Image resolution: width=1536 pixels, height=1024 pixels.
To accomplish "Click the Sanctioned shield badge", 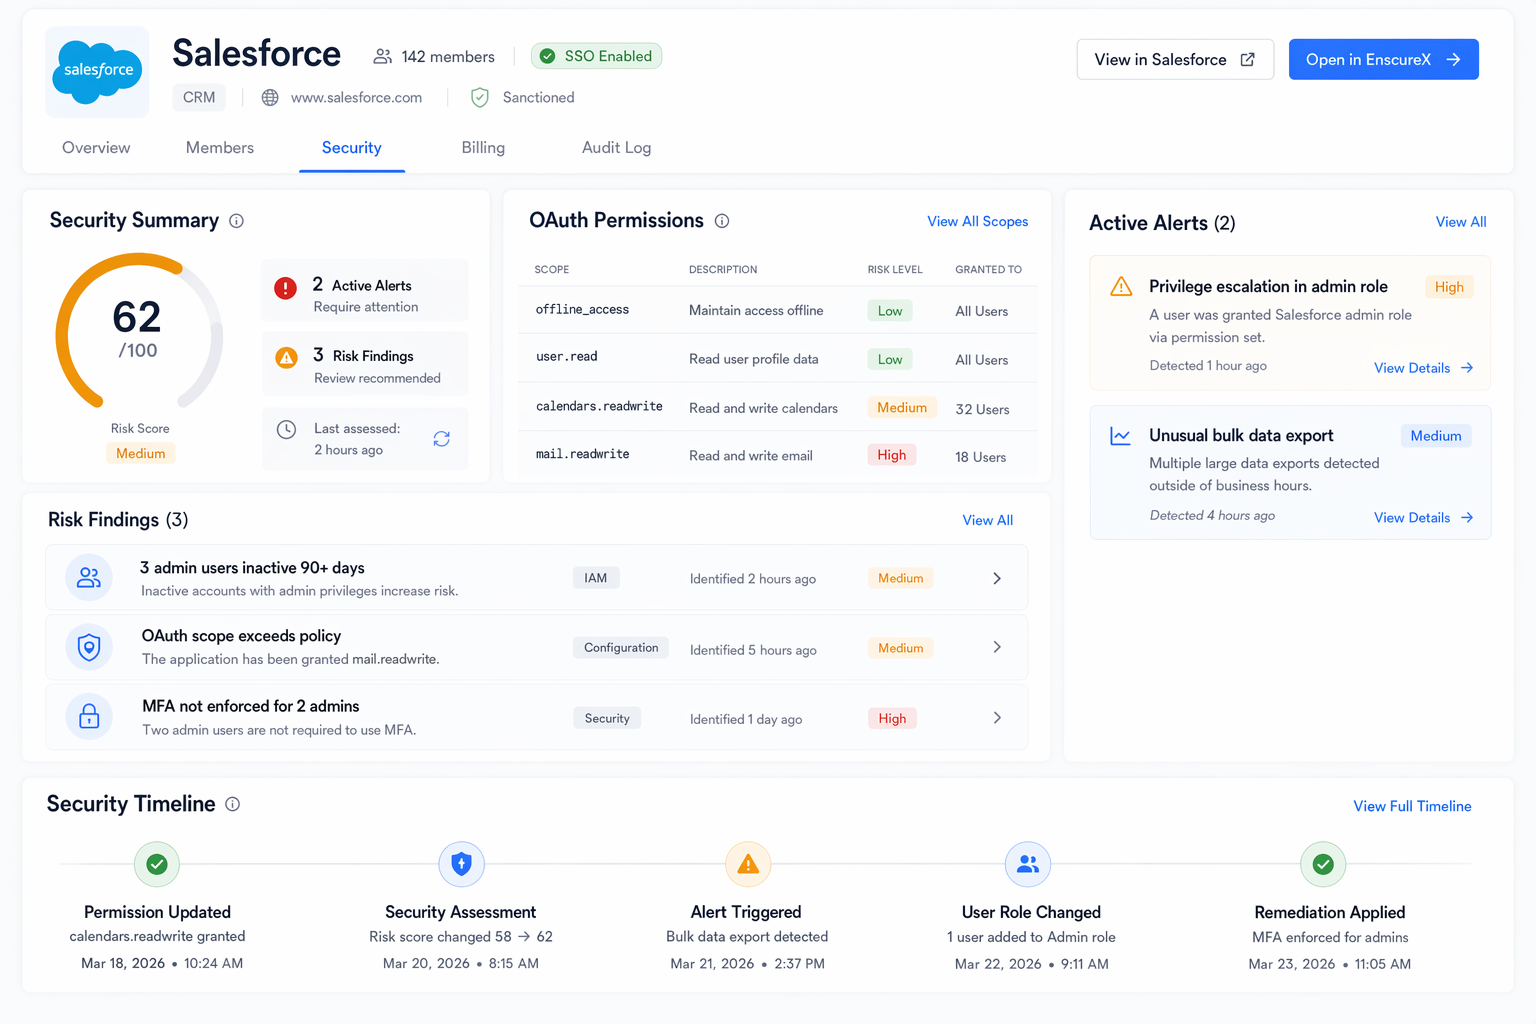I will (x=479, y=97).
